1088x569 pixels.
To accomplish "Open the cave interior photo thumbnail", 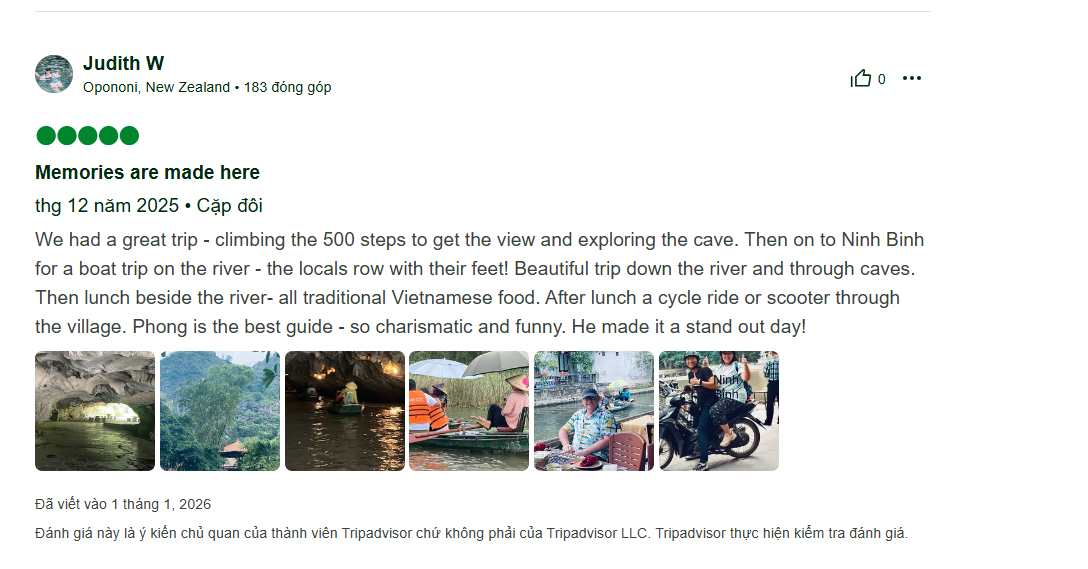I will 95,411.
